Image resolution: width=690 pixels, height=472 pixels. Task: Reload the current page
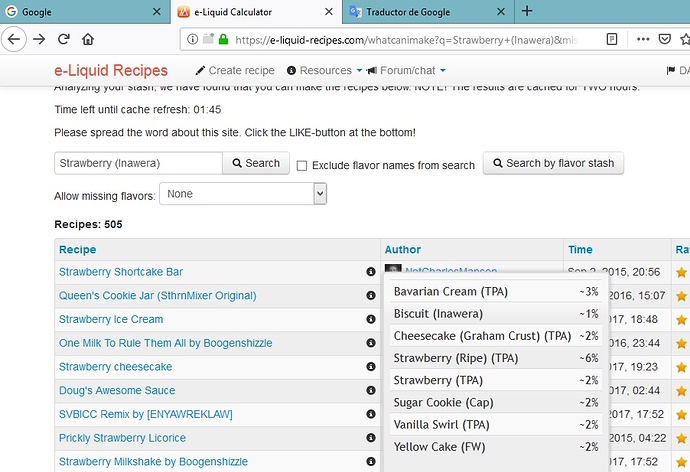click(64, 40)
